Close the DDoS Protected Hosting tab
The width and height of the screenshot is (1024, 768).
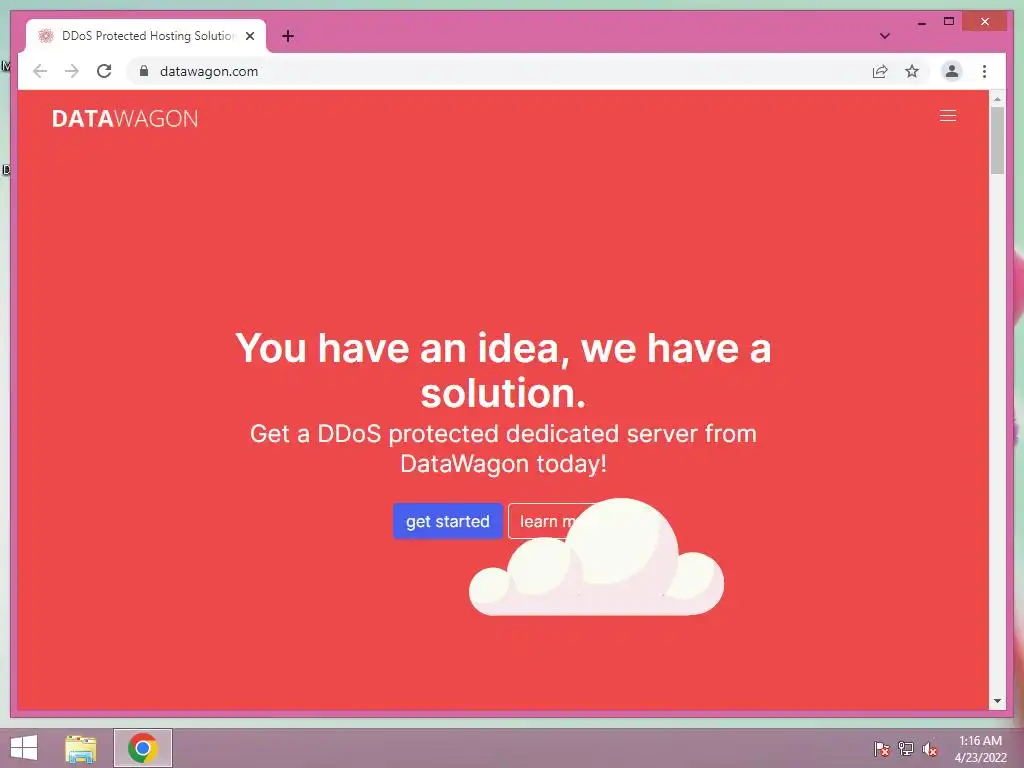click(249, 36)
